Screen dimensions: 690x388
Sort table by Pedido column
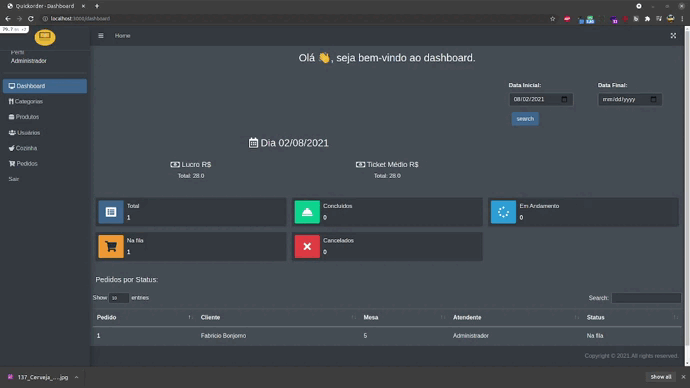(x=144, y=317)
